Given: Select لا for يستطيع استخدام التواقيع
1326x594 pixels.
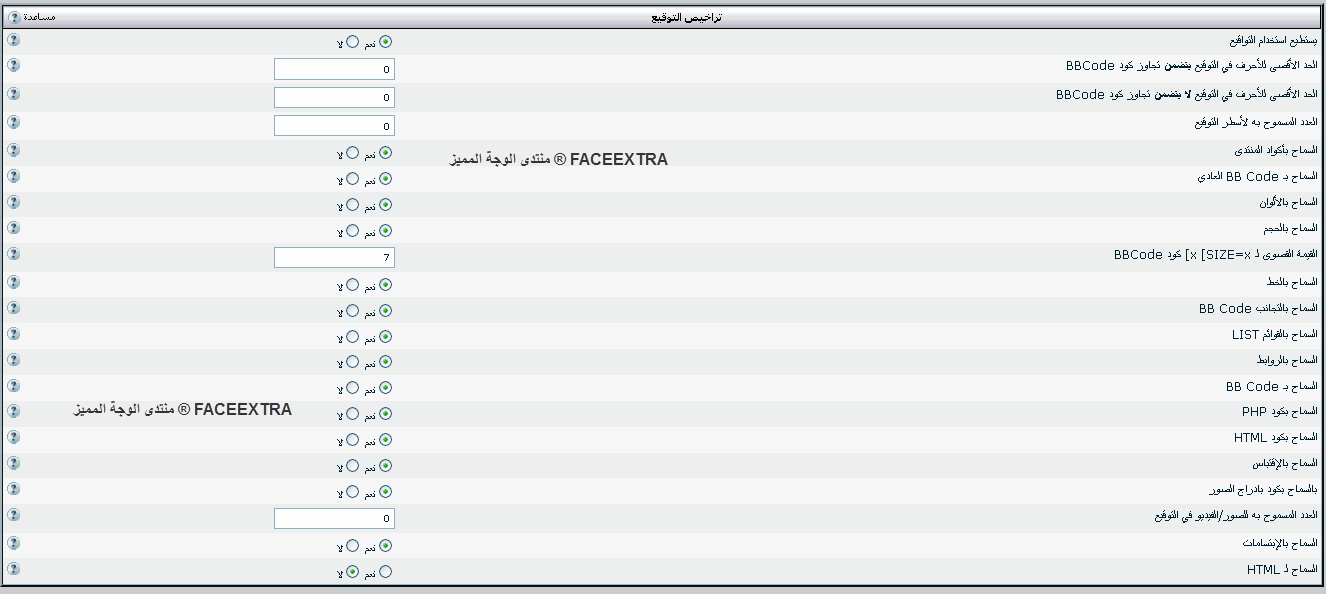Looking at the screenshot, I should (x=352, y=42).
